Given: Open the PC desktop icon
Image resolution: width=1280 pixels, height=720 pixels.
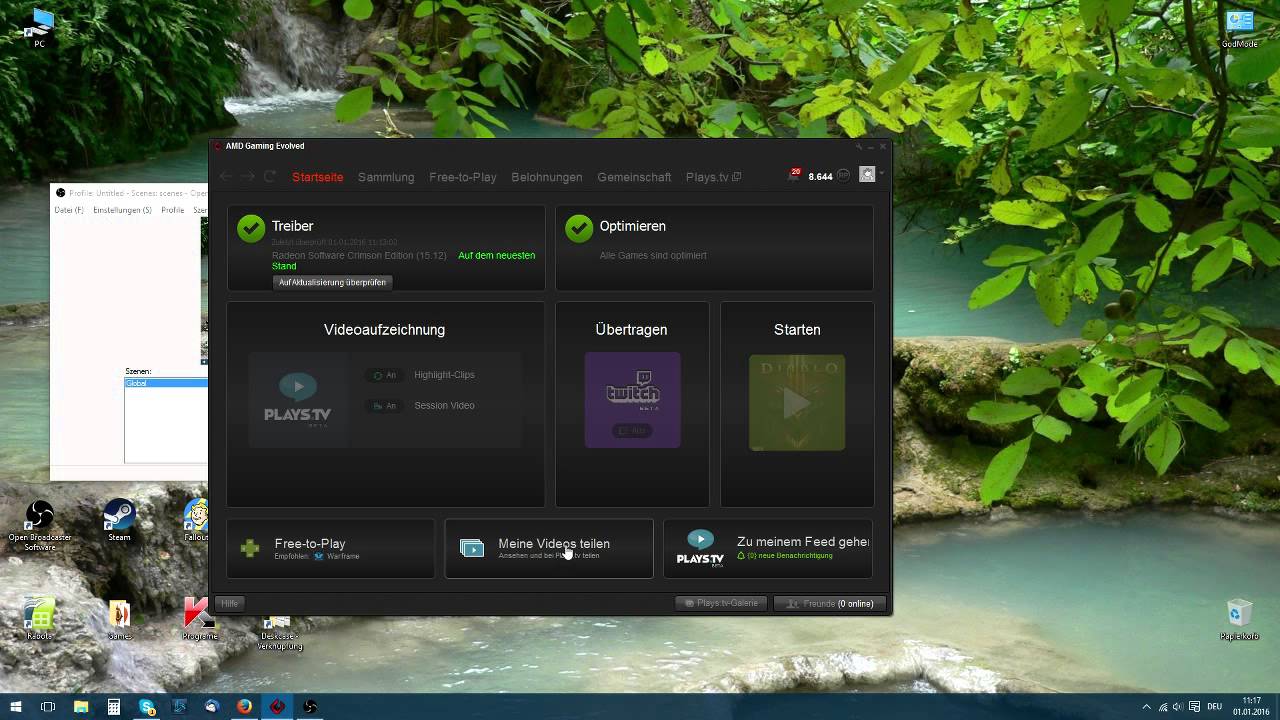Looking at the screenshot, I should tap(40, 28).
